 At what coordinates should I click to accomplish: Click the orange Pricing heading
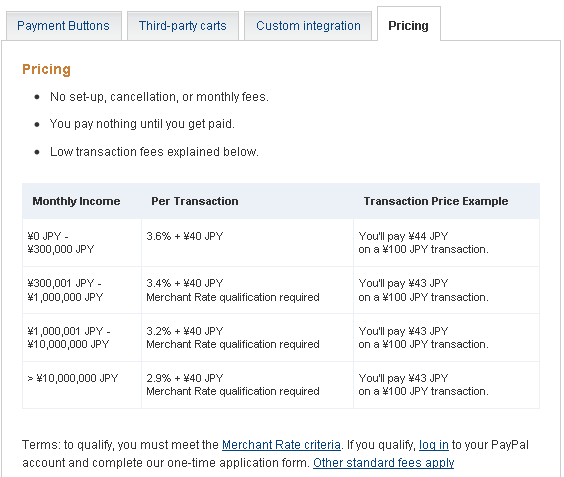(x=46, y=69)
